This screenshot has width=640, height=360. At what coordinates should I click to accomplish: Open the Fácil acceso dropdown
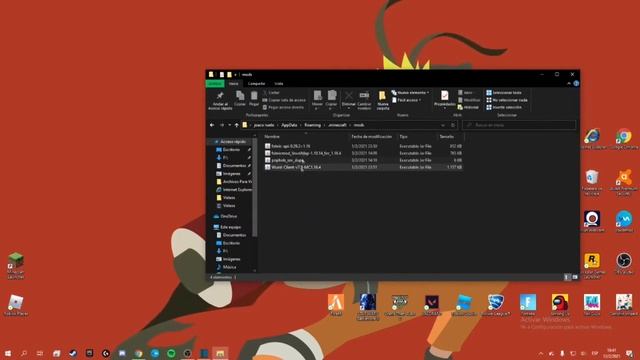click(407, 100)
